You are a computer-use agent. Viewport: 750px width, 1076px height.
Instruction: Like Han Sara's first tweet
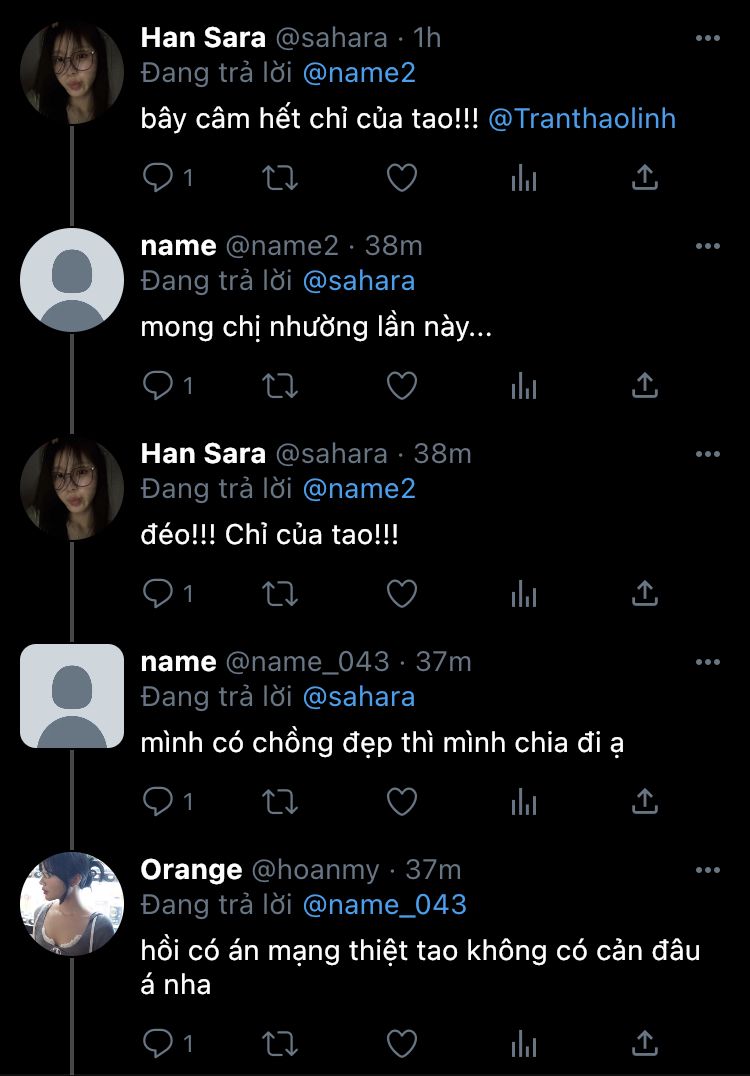coord(401,178)
